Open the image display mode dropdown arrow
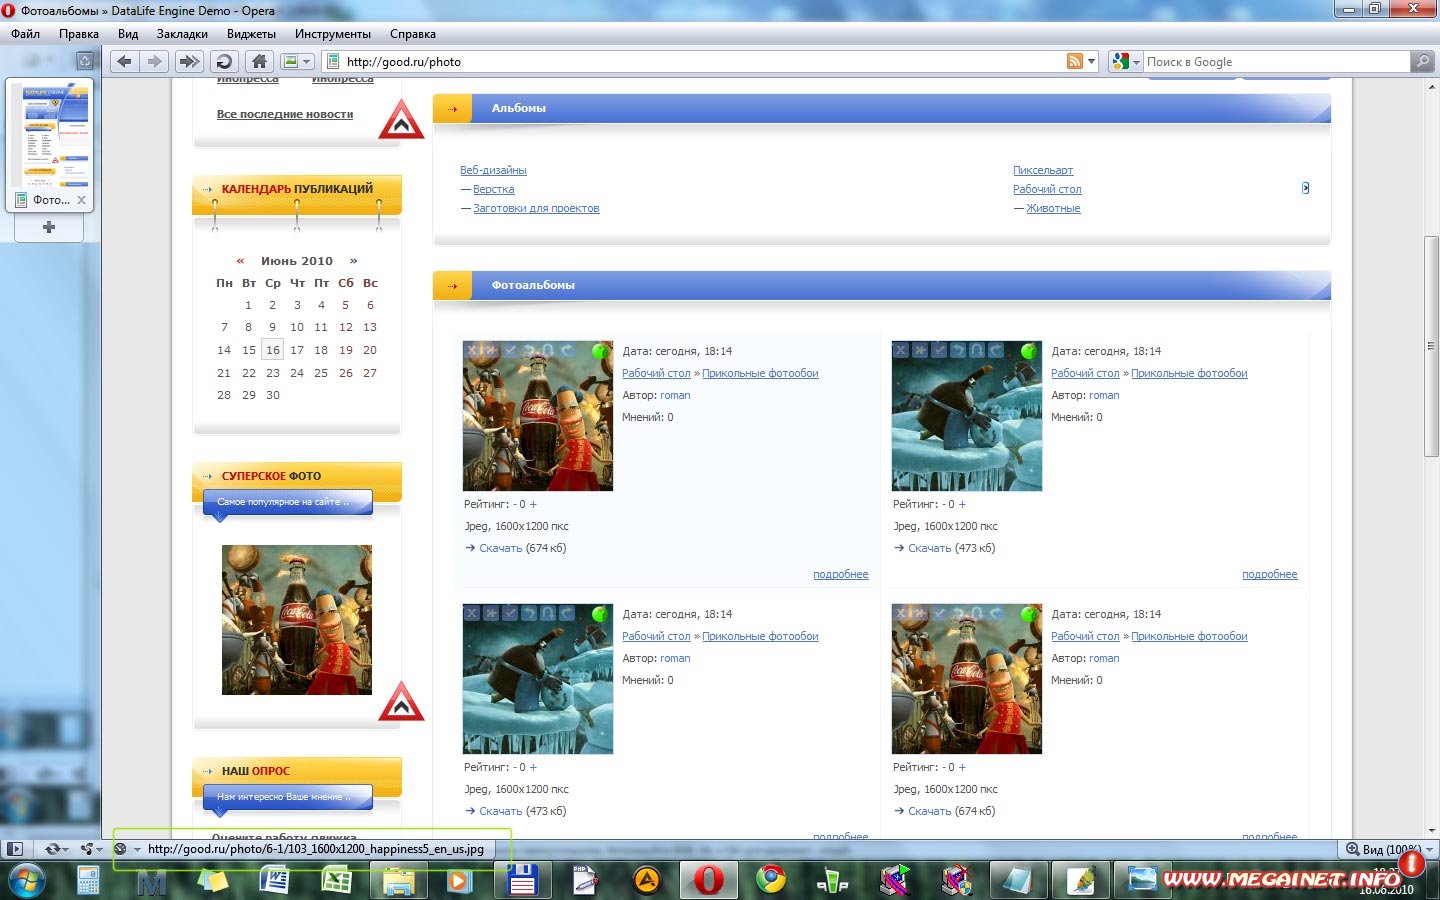Screen dimensions: 1440x900 [x=307, y=61]
